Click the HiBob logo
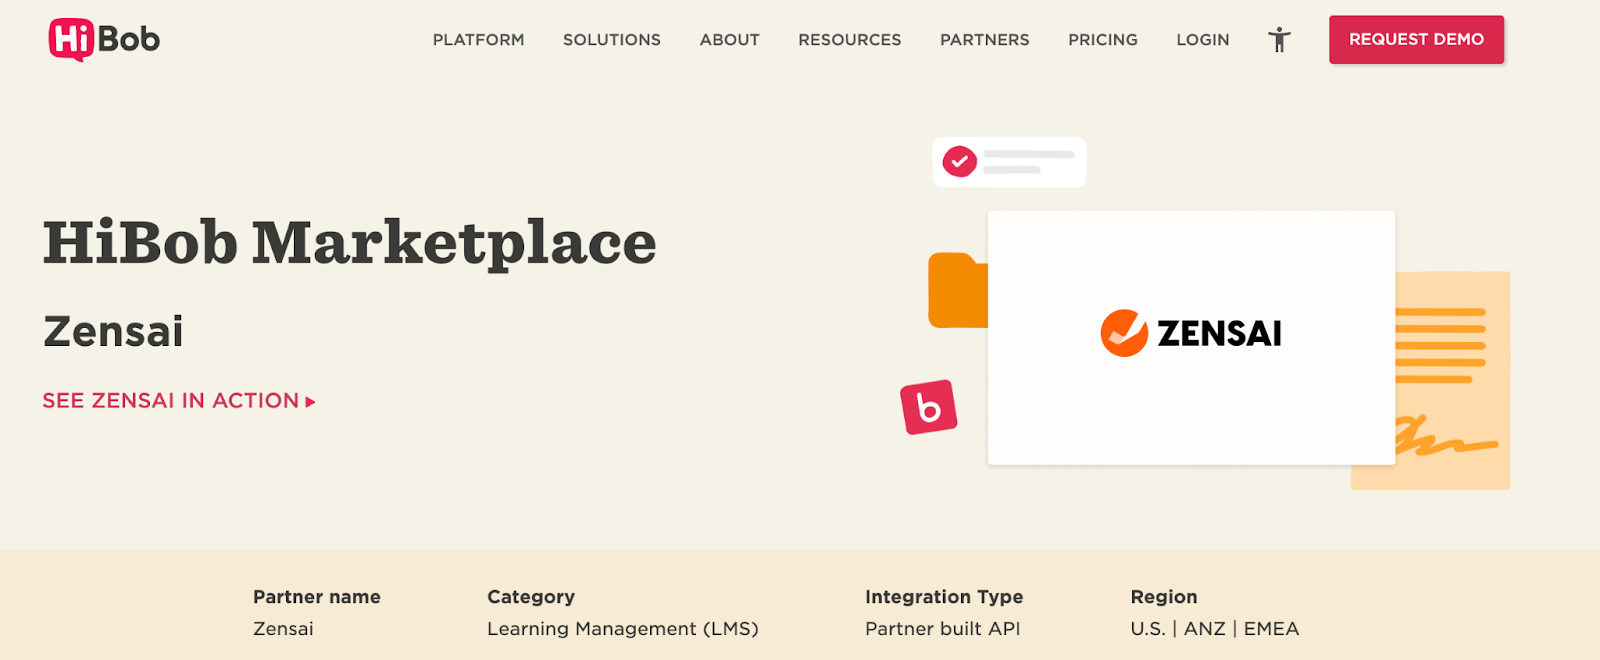1600x660 pixels. (104, 40)
